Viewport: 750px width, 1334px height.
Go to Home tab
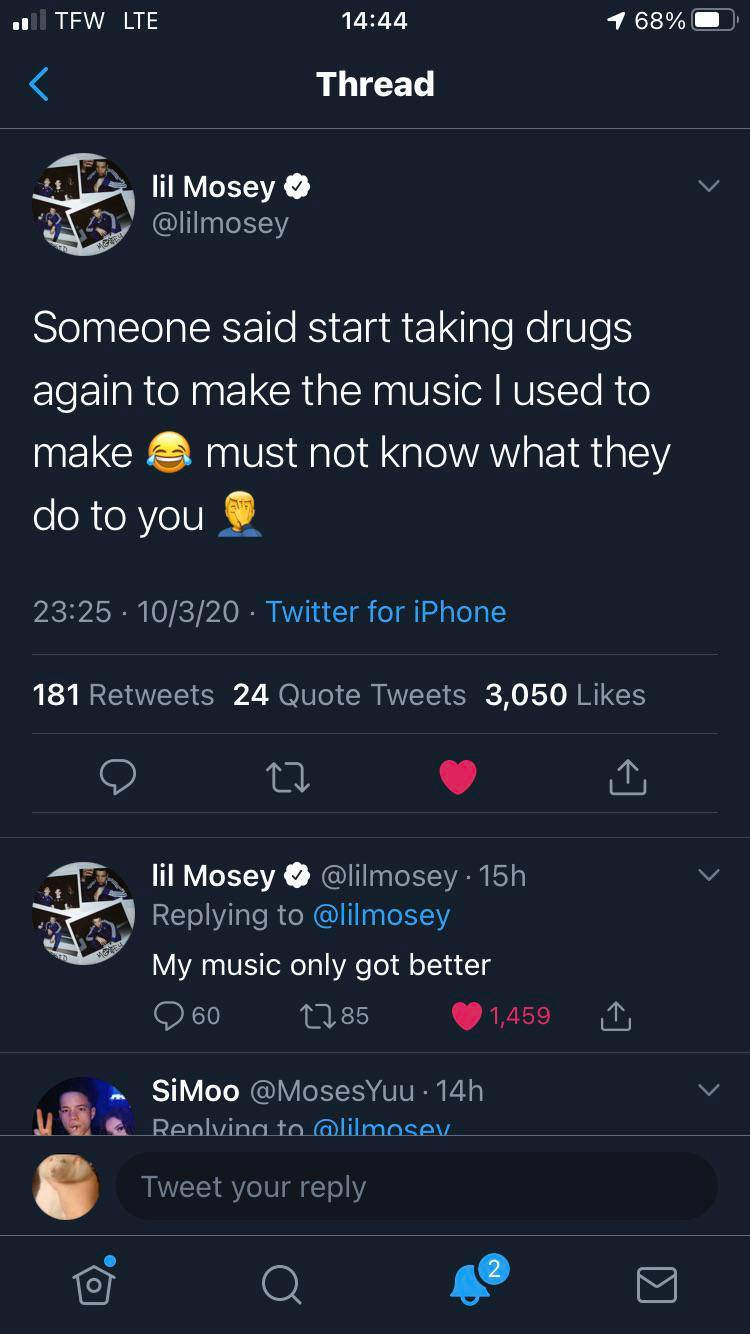[93, 1284]
